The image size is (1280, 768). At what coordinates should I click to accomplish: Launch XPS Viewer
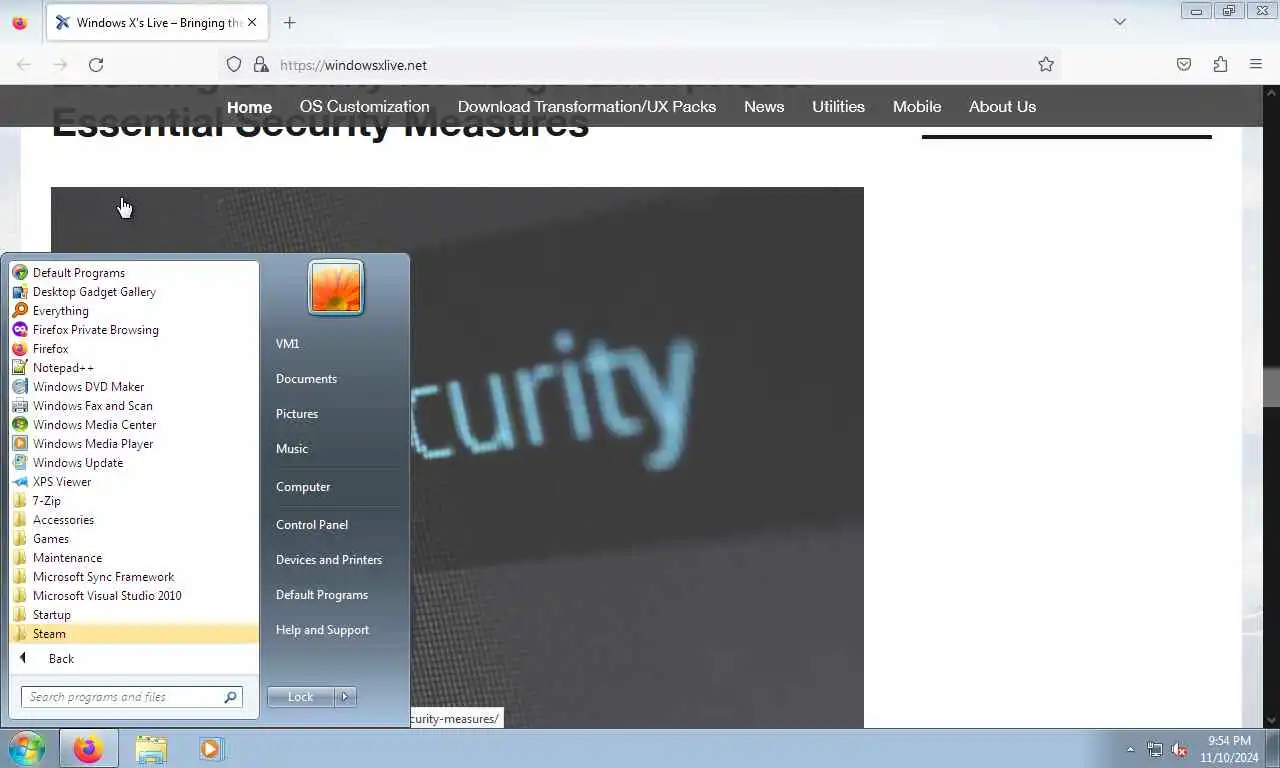134,482
